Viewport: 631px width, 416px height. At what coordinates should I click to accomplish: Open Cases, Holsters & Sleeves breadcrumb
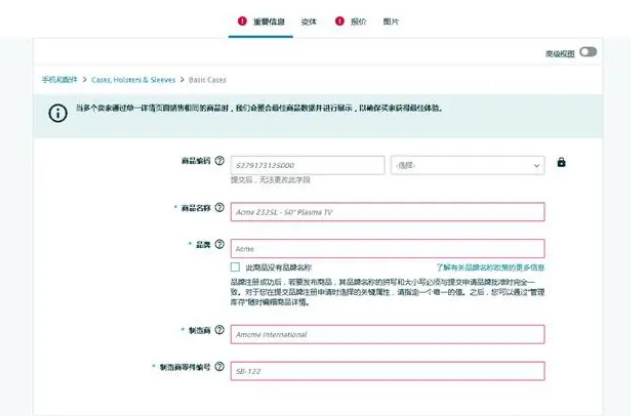click(x=133, y=80)
